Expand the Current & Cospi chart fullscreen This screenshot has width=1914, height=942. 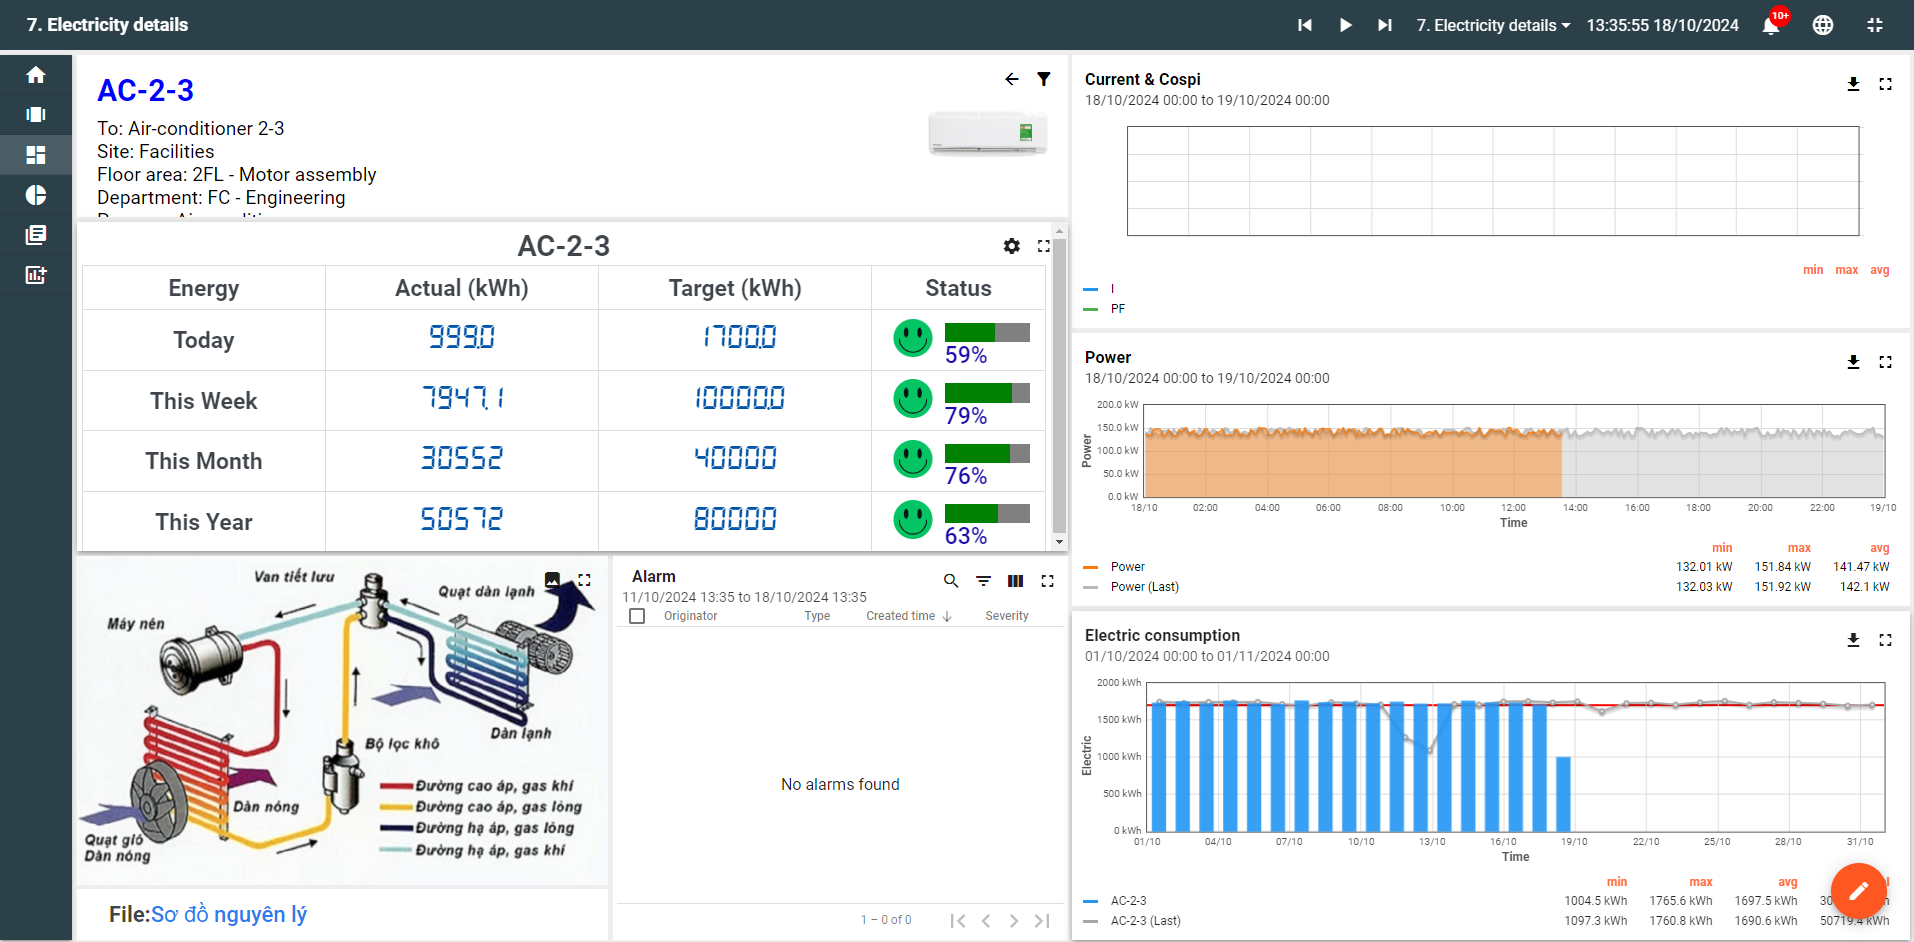1885,84
